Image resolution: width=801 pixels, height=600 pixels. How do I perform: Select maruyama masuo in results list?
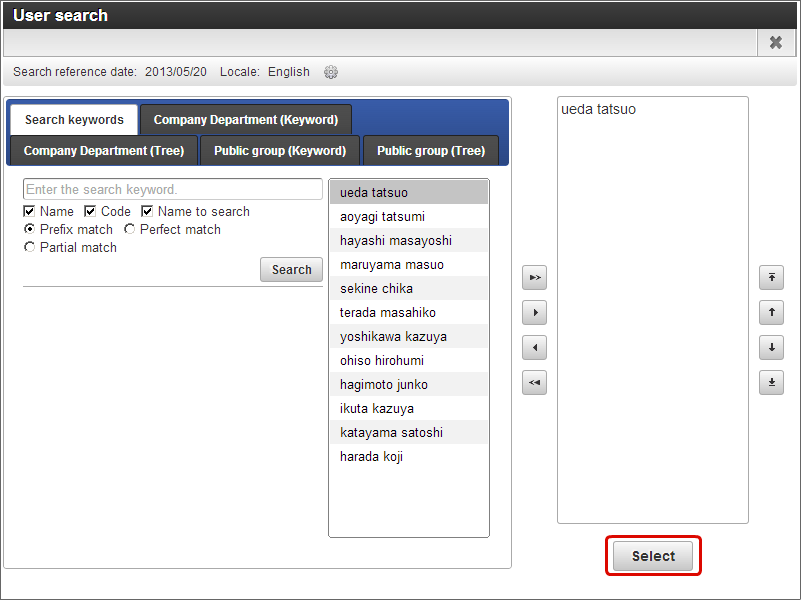(x=409, y=265)
